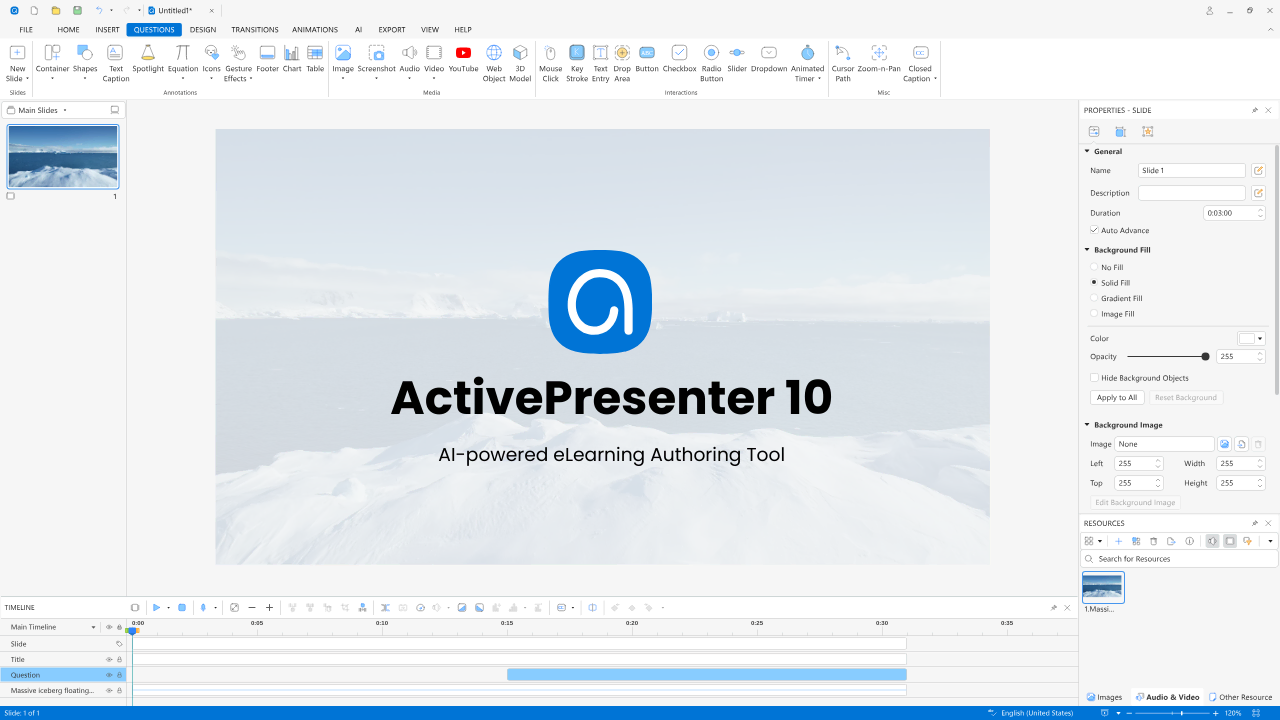Open the Main Timeline dropdown

[95, 626]
